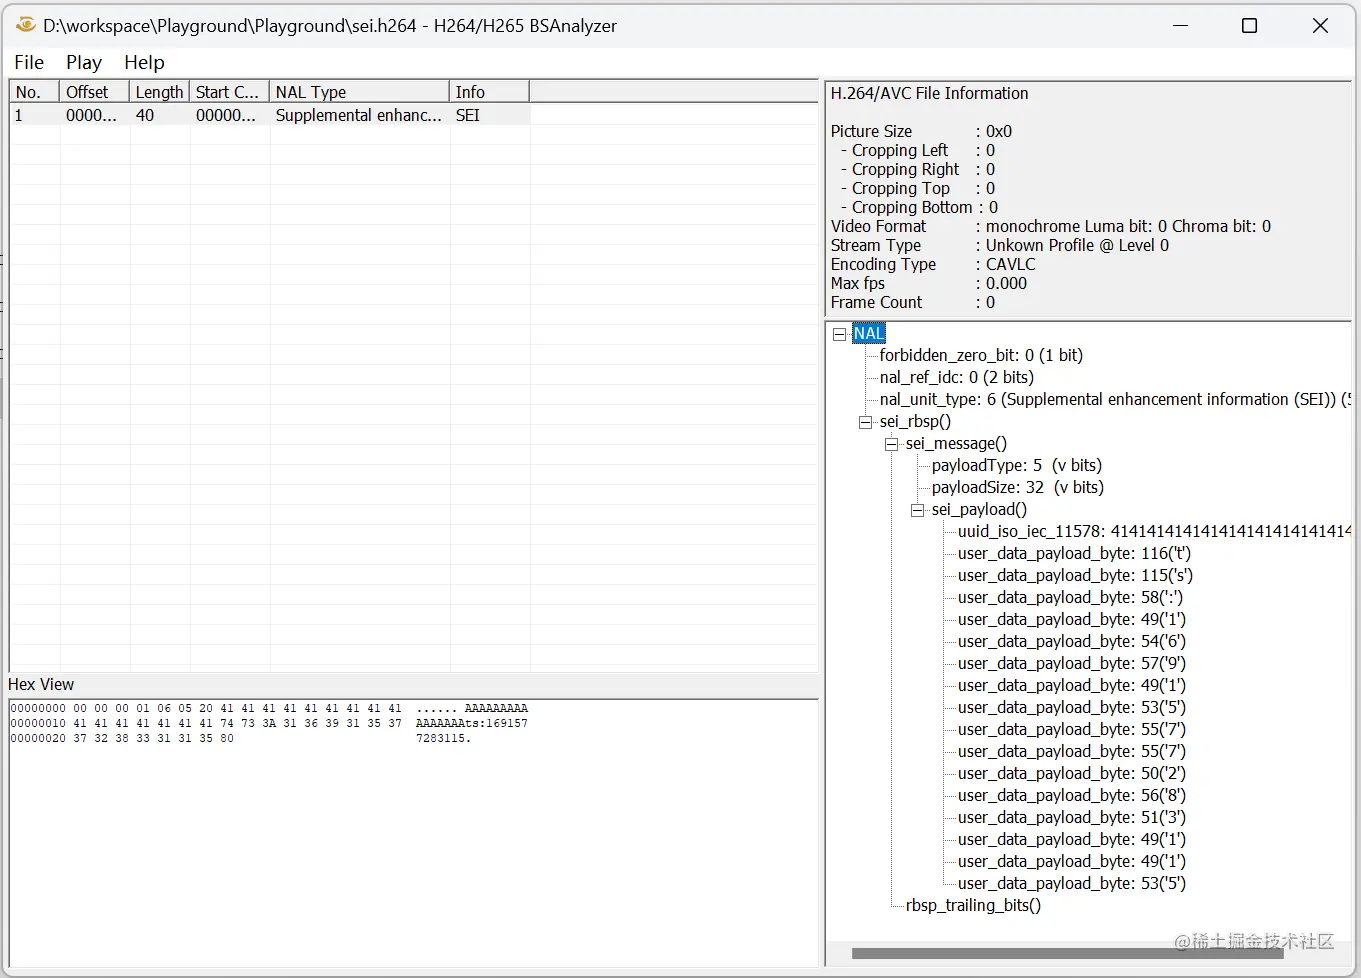Viewport: 1361px width, 978px height.
Task: Click the Hex View panel label
Action: (x=41, y=685)
